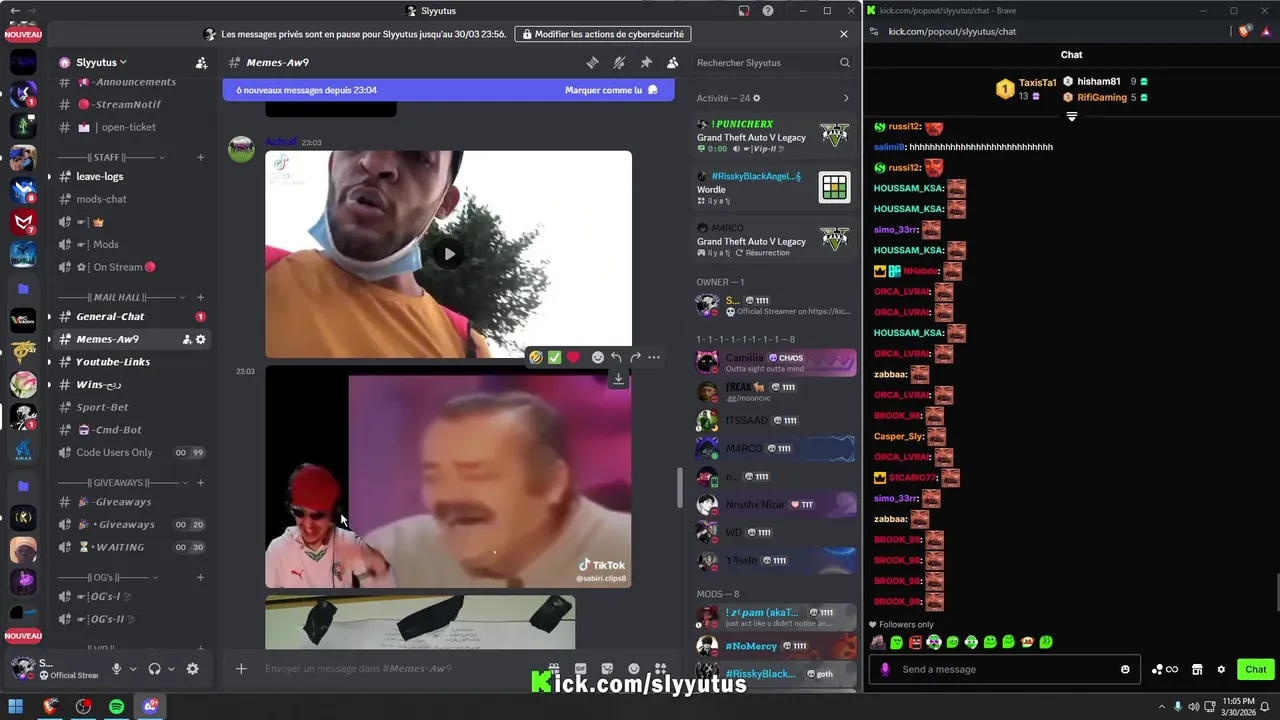Create channel plus in GIVEAWAYS category
Screen dimensions: 1280x720
click(x=200, y=482)
